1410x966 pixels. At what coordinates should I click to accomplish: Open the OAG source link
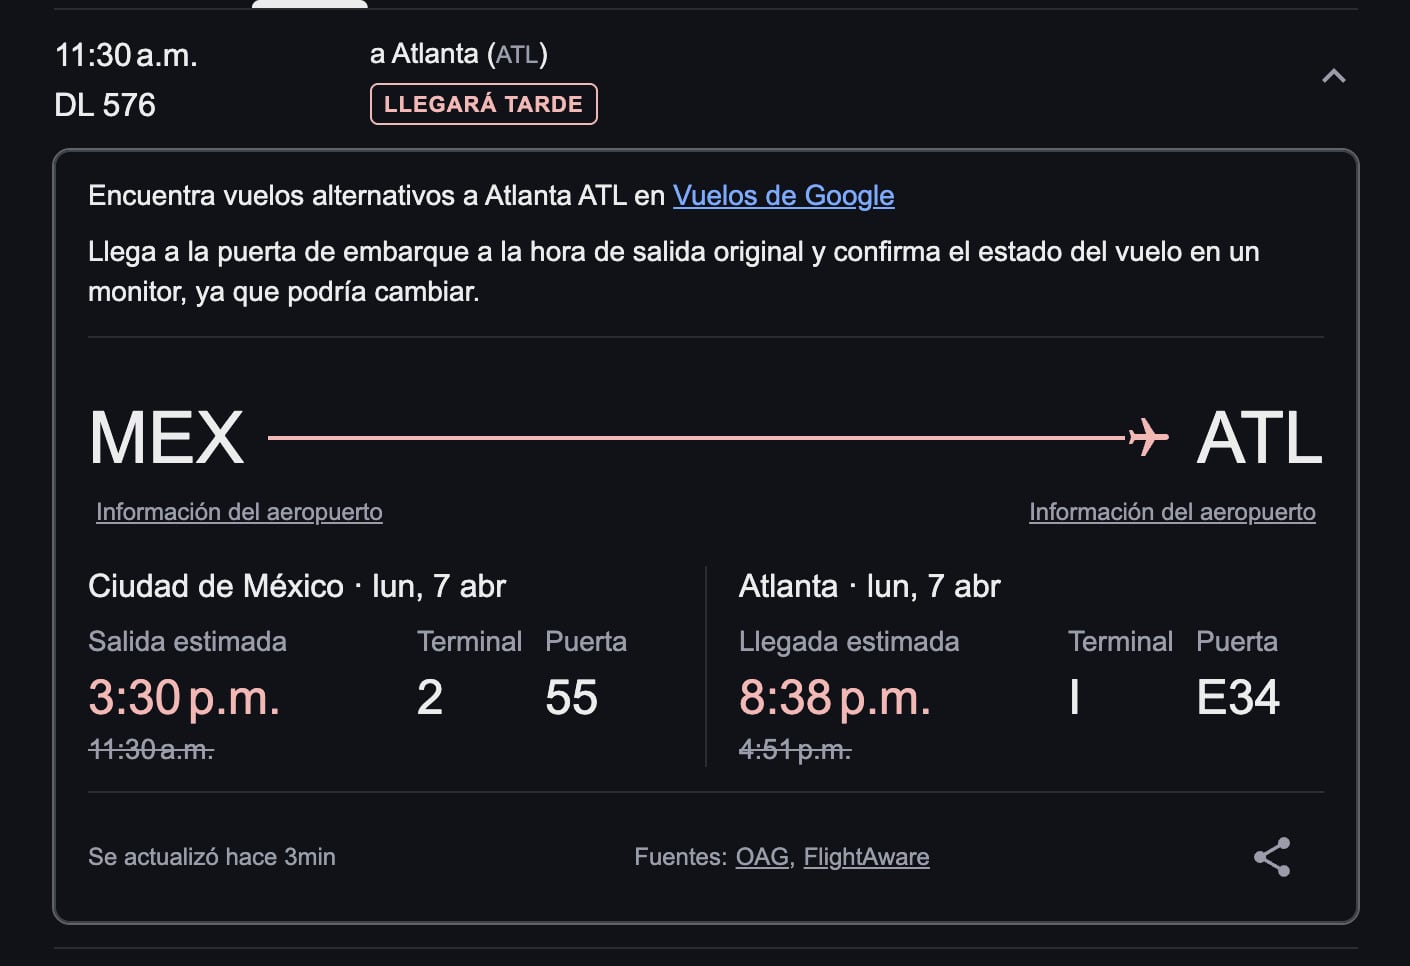(762, 857)
